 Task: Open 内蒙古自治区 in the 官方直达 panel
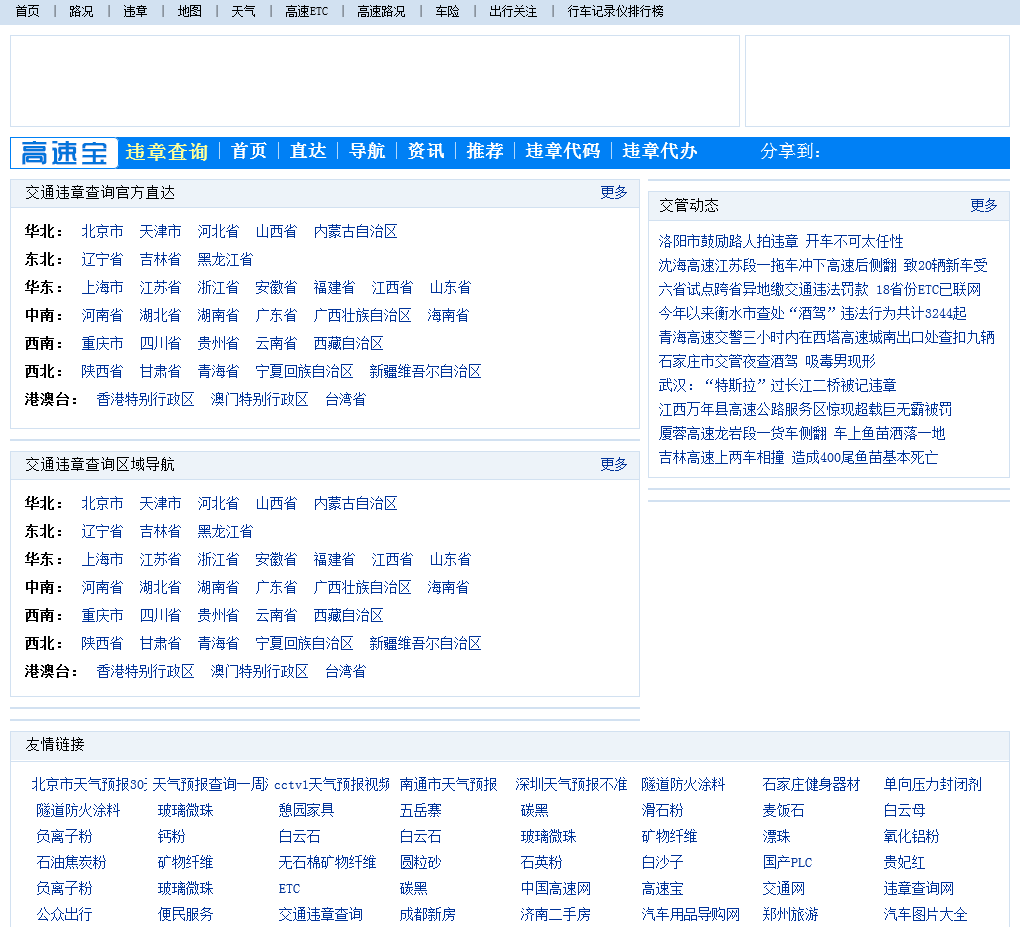coord(355,232)
